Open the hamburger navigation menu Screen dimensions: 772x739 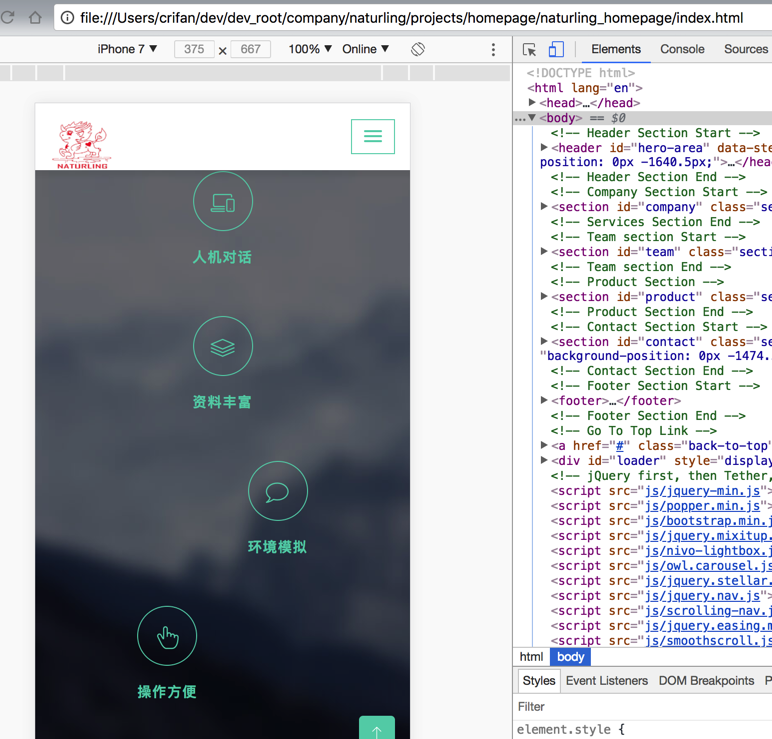point(373,136)
